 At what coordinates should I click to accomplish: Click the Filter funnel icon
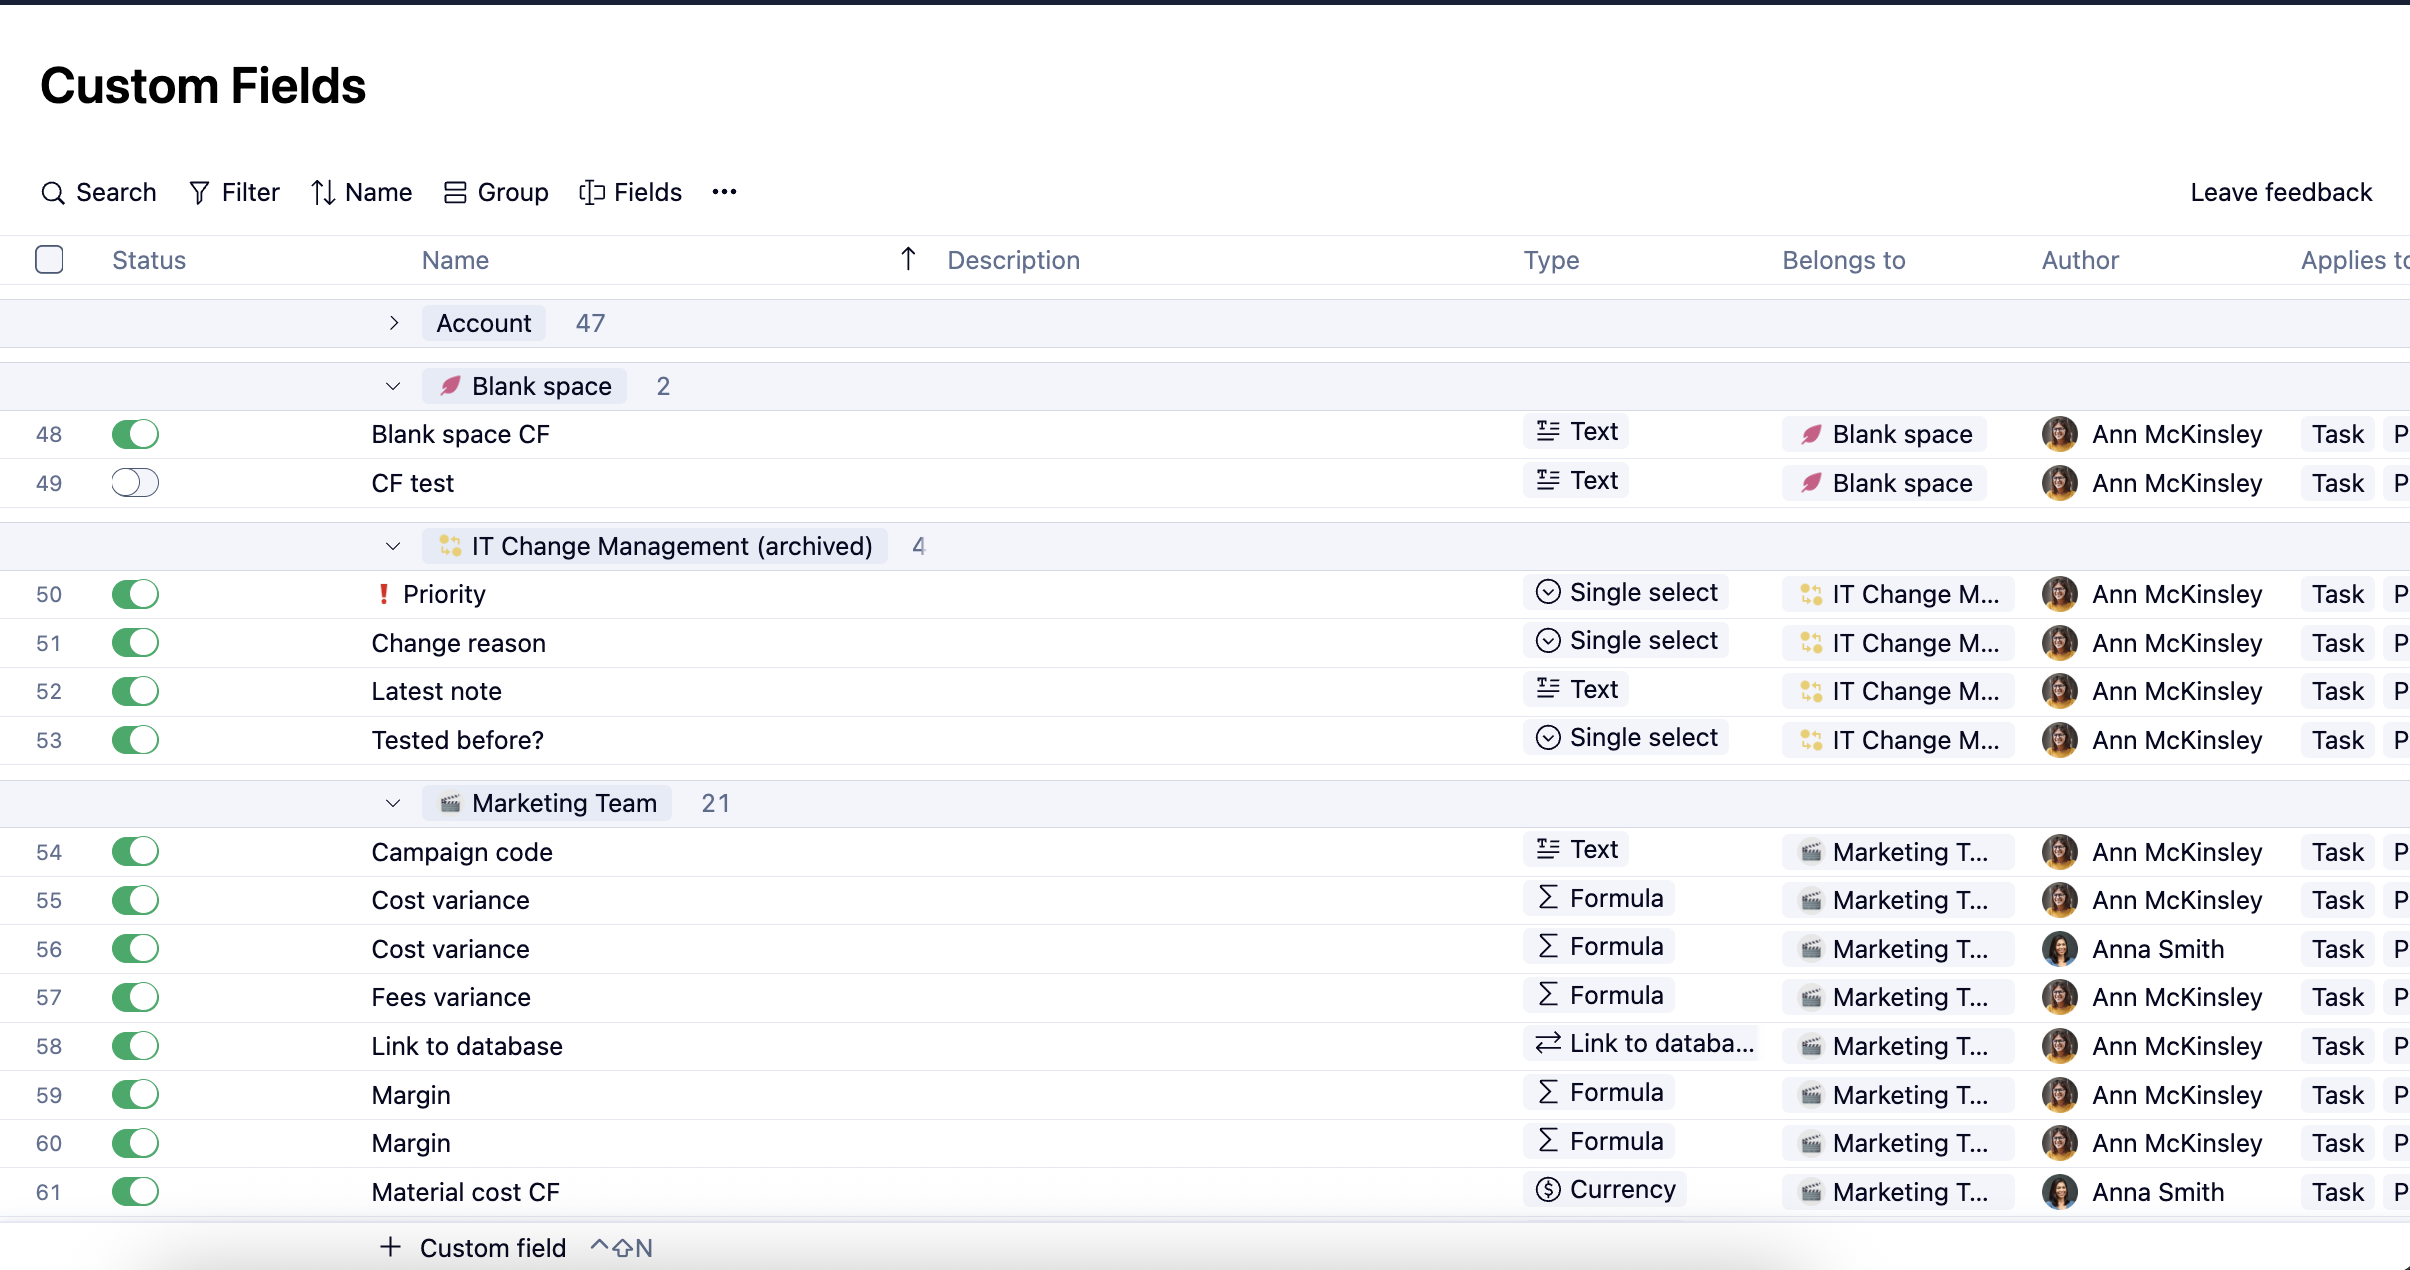[x=199, y=193]
